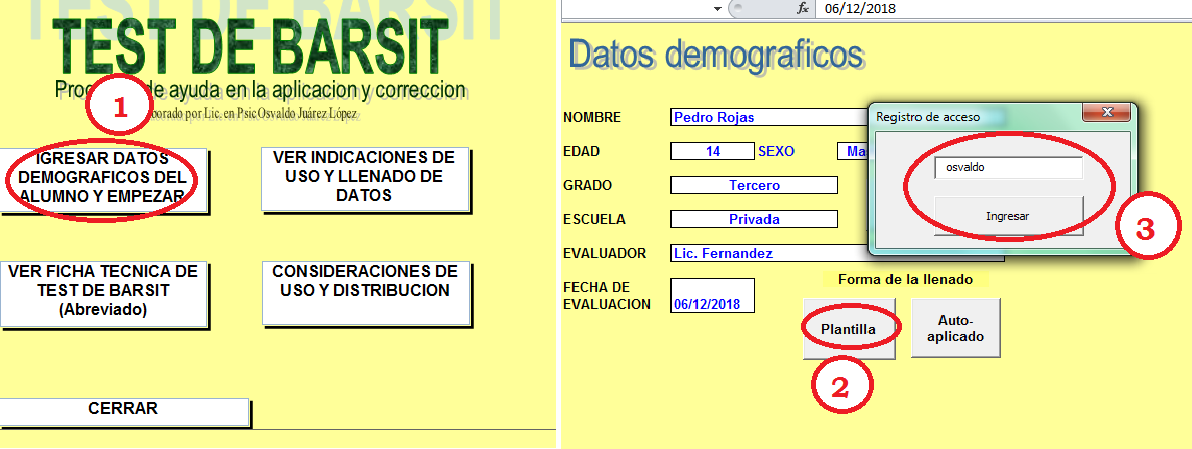Click the FECHA DE EVALUACION cell 06/12/2018
This screenshot has width=1192, height=449.
coord(712,296)
